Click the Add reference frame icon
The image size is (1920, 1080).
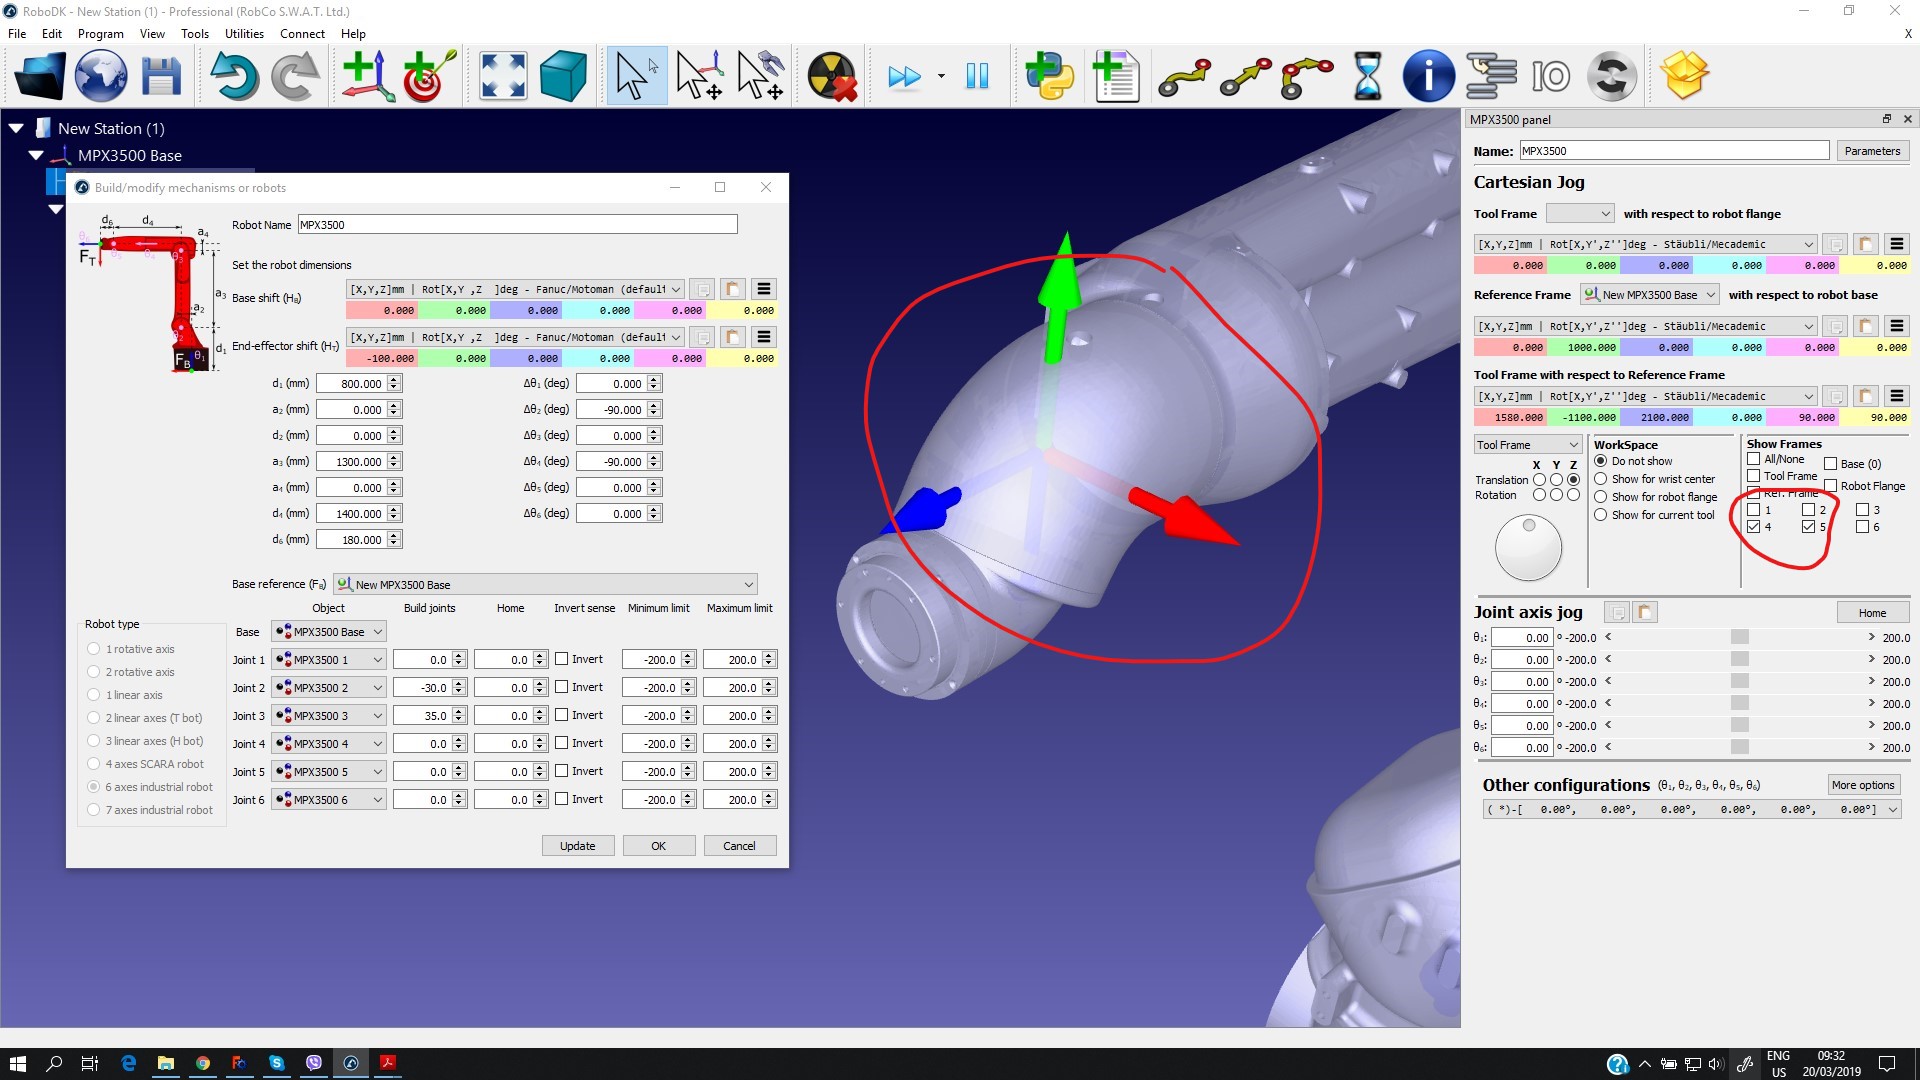click(367, 77)
